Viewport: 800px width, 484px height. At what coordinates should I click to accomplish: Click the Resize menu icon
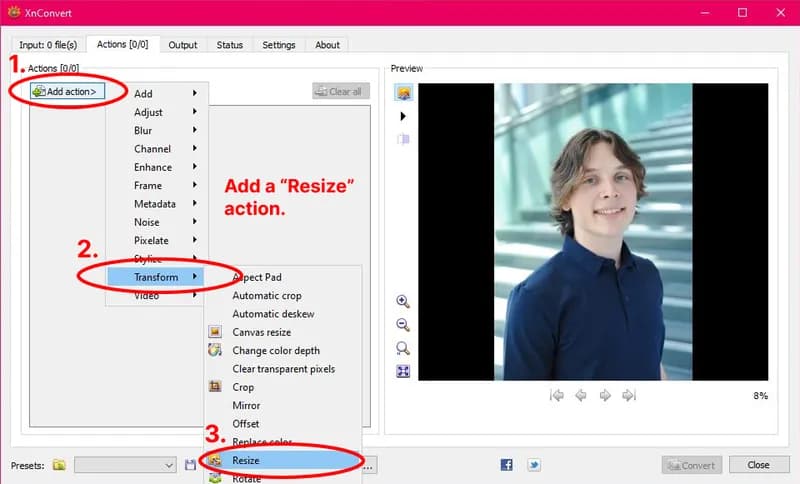tap(215, 460)
